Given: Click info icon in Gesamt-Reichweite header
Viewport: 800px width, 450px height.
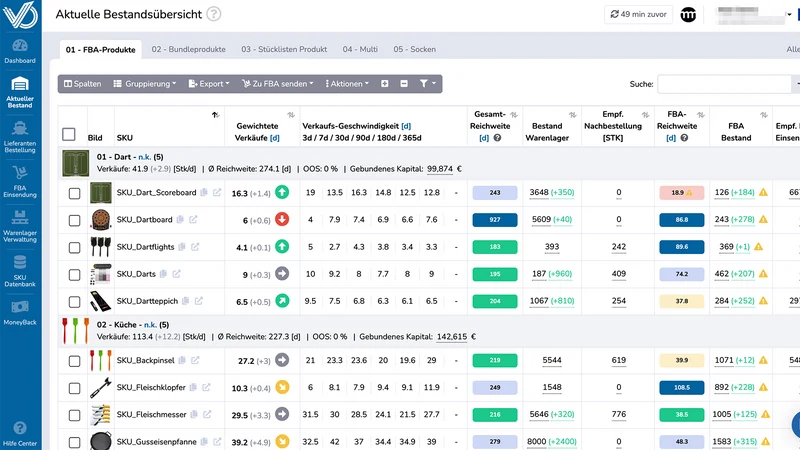Looking at the screenshot, I should pos(497,138).
